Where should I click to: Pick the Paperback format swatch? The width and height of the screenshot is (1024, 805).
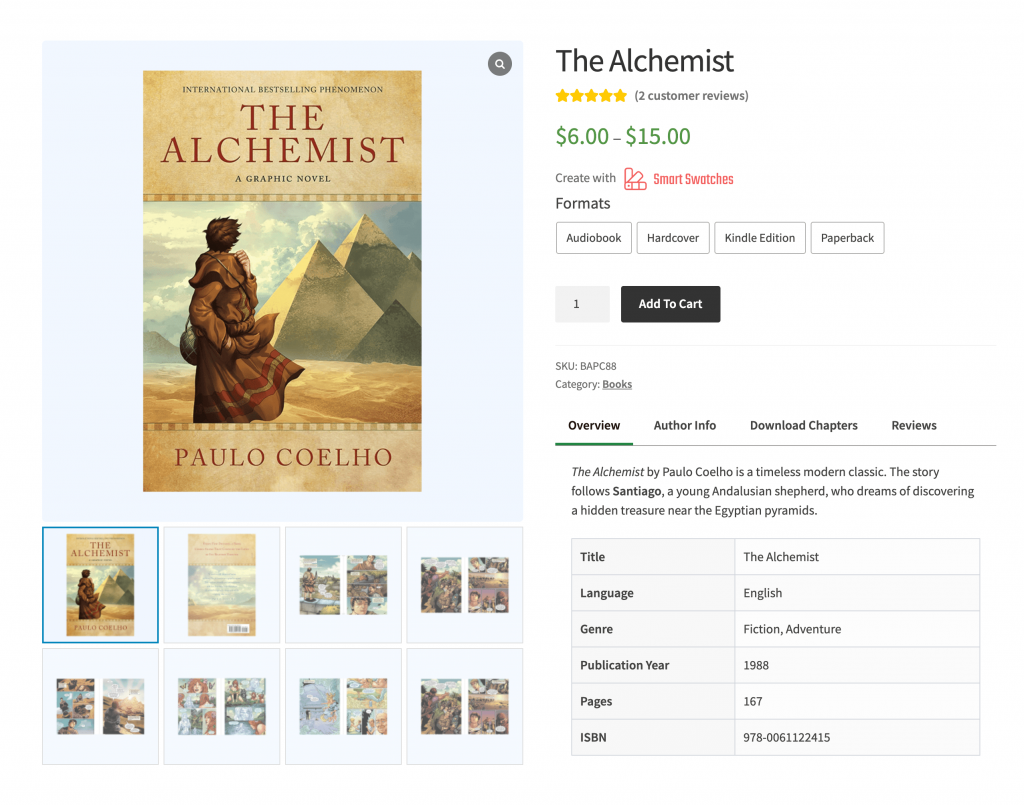pyautogui.click(x=847, y=238)
